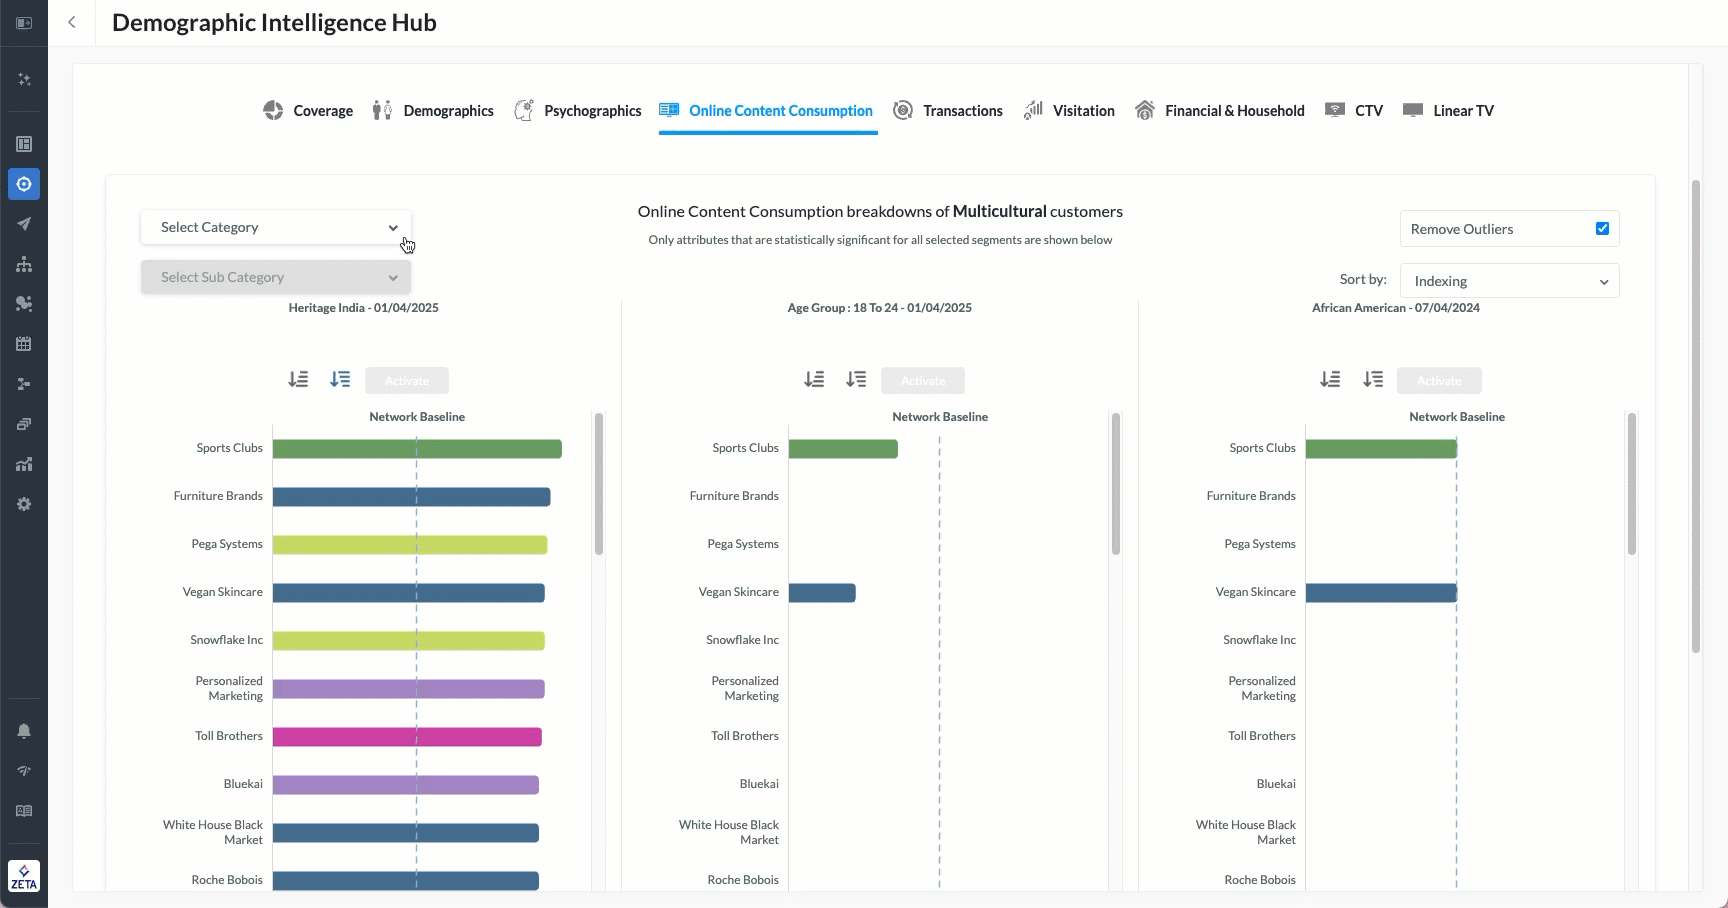Click the Heritage India chart scrollbar
Image resolution: width=1728 pixels, height=908 pixels.
599,484
